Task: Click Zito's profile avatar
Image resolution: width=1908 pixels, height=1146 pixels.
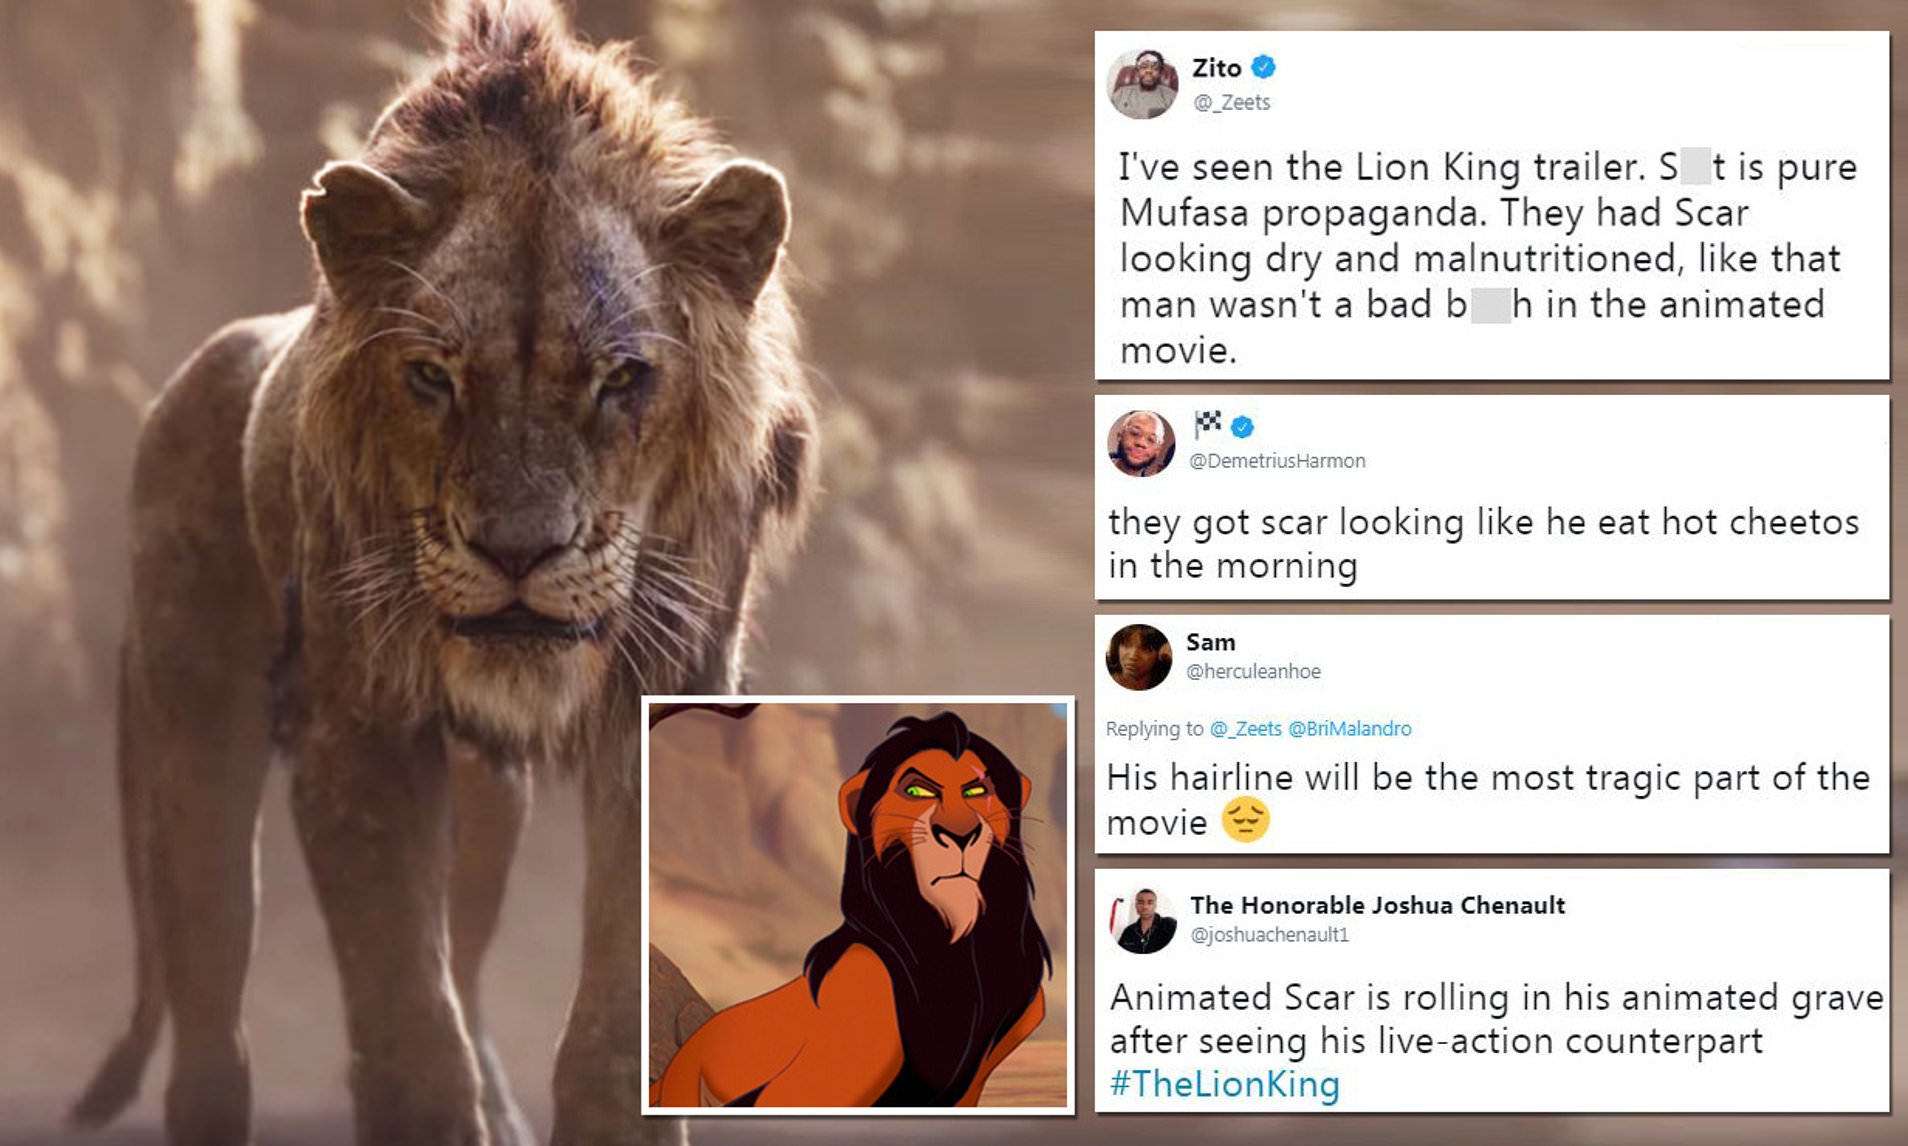Action: pyautogui.click(x=1142, y=84)
